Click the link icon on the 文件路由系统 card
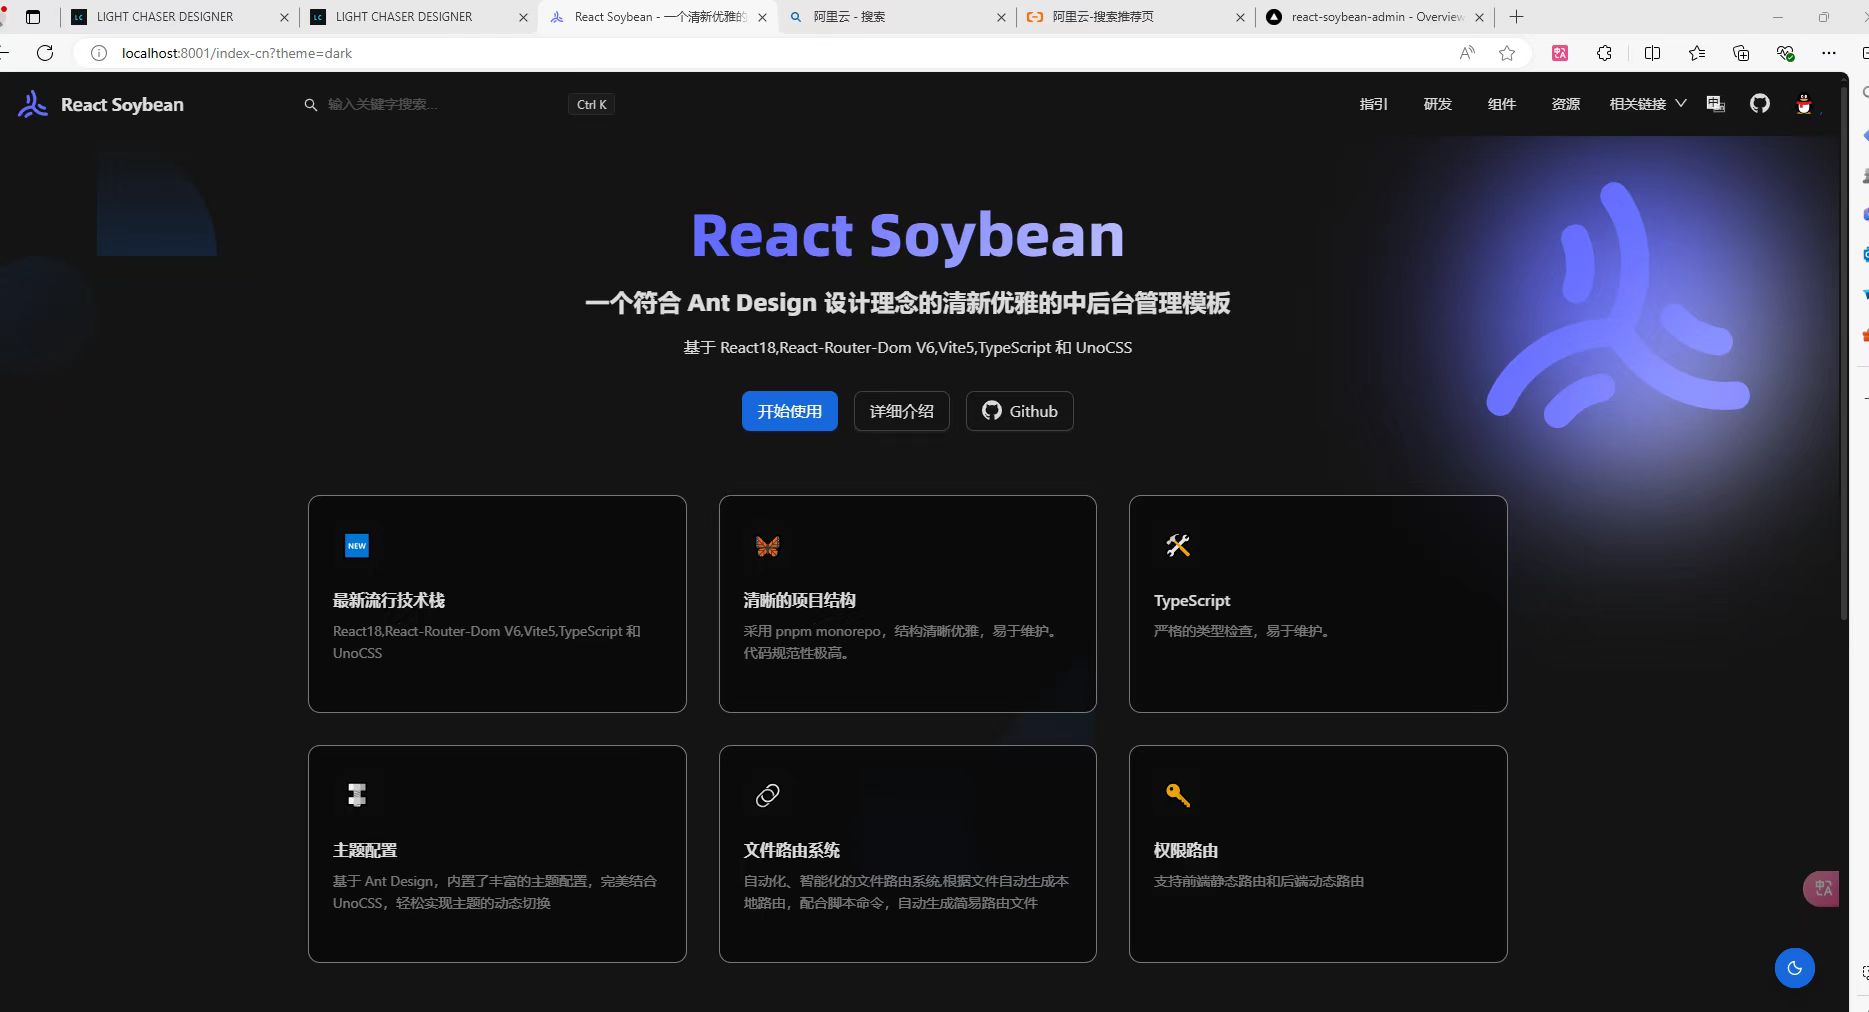Screen dimensions: 1869x1012 (768, 796)
